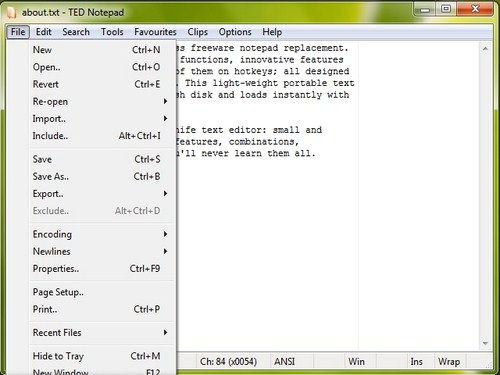Open the Options menu
The image size is (500, 375).
(x=235, y=32)
